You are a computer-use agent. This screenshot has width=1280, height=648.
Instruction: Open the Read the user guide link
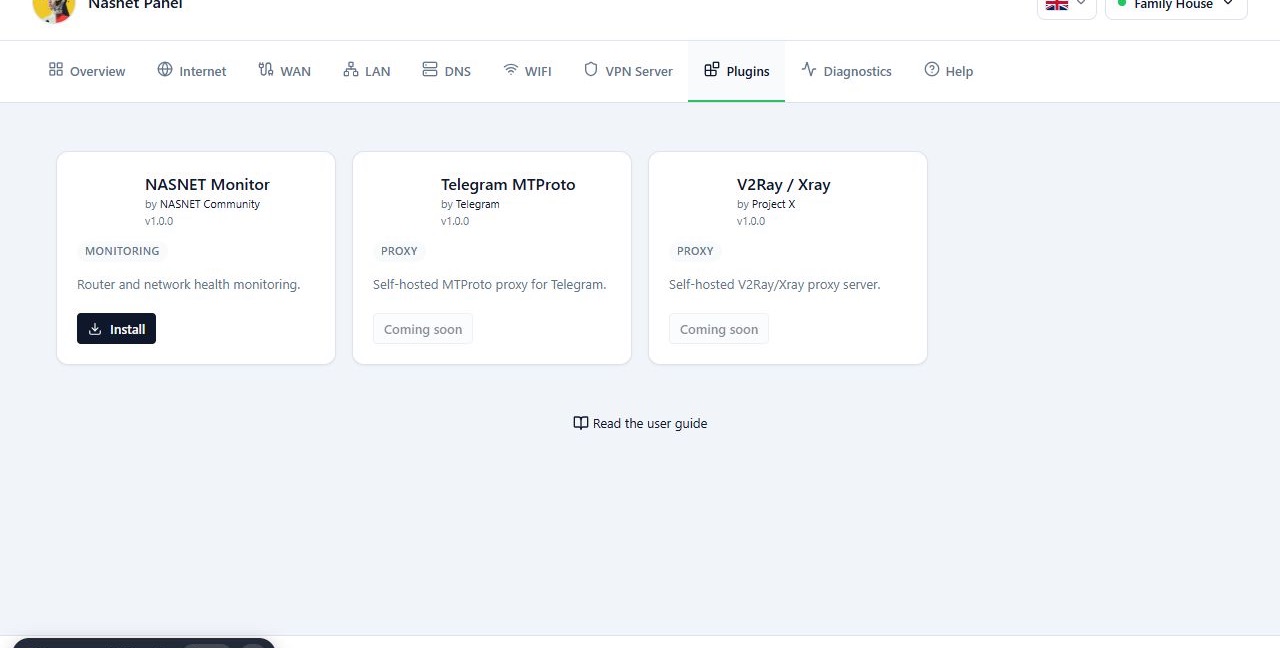640,423
